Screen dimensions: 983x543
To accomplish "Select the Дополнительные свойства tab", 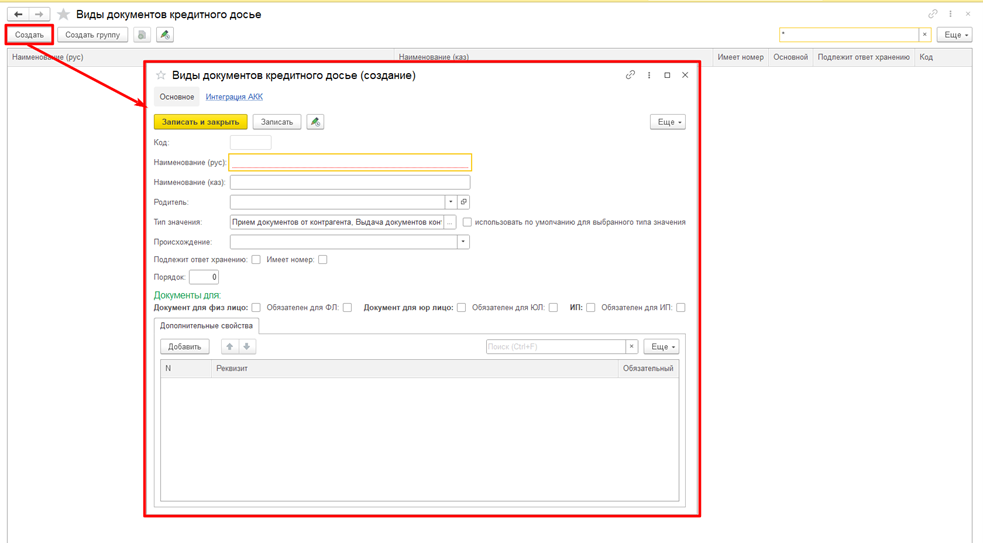I will tap(206, 326).
